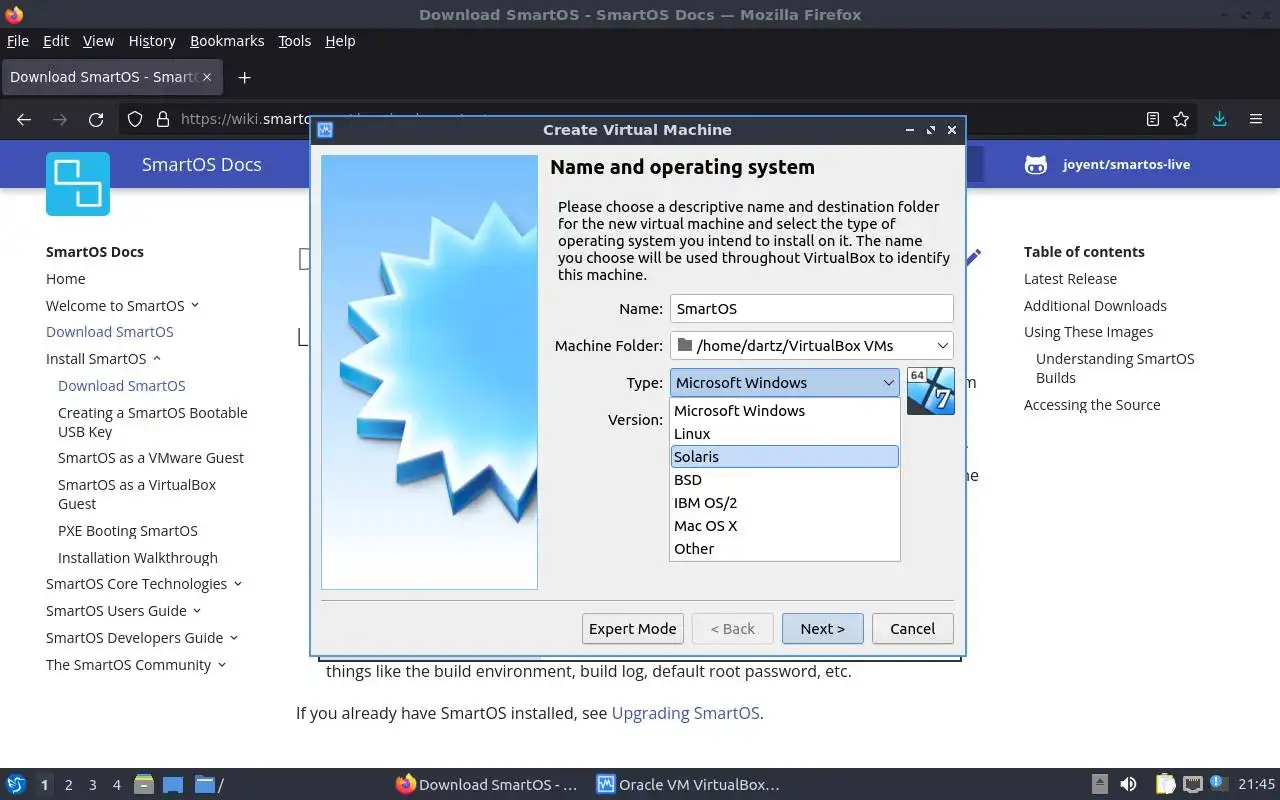Open the PXE Booting SmartOS sidebar link
Screen dimensions: 1280x800
[128, 531]
